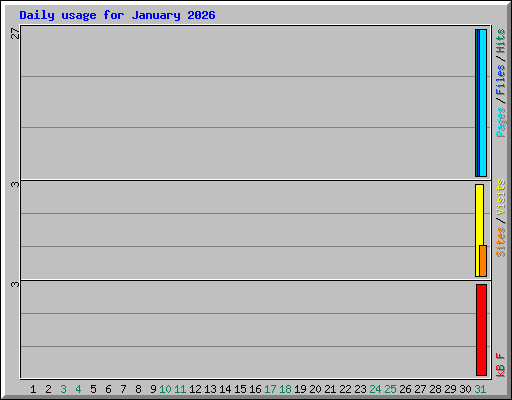Click green day label 3 on the x-axis
This screenshot has width=512, height=400.
(x=63, y=389)
